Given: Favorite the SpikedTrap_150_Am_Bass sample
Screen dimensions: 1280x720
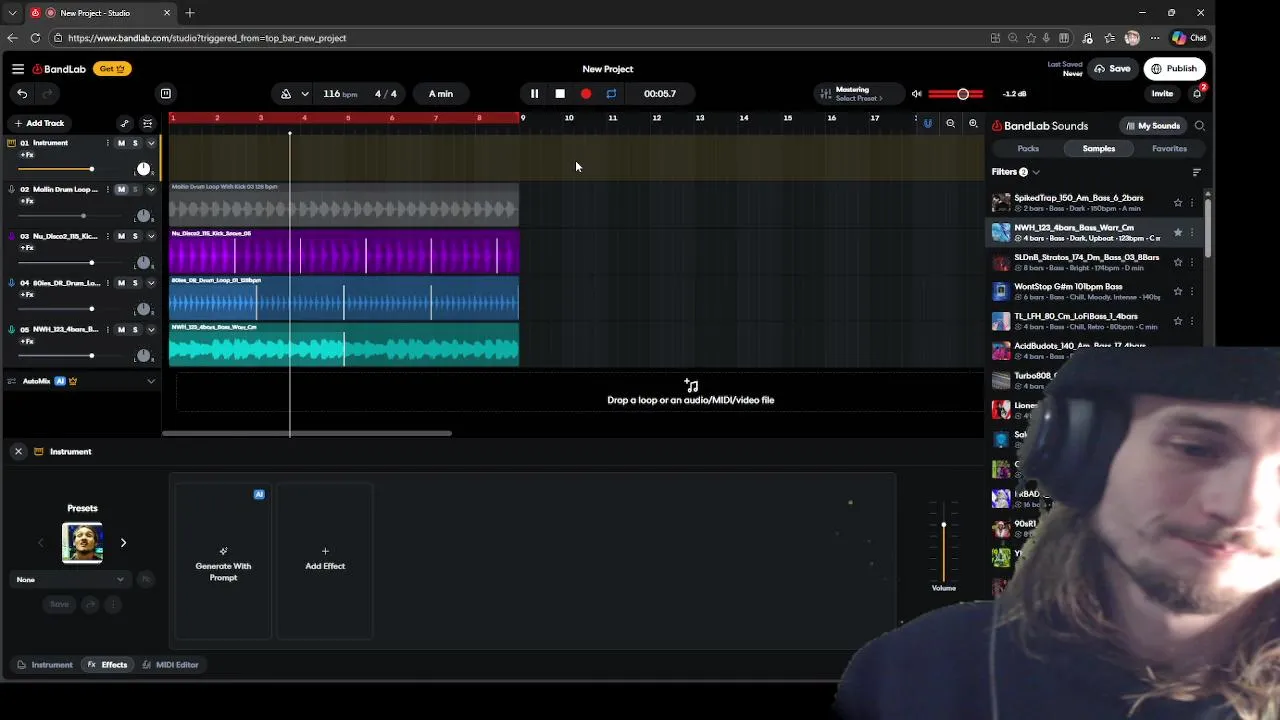Looking at the screenshot, I should [1178, 203].
